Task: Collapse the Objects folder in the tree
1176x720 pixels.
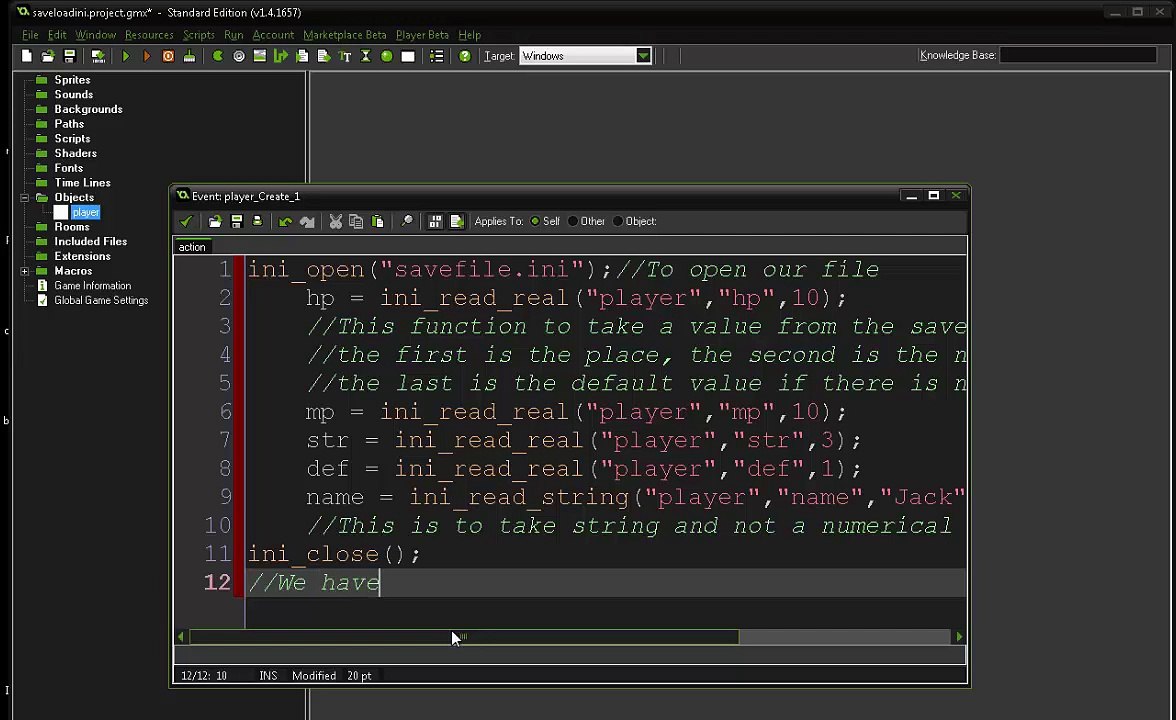Action: [25, 198]
